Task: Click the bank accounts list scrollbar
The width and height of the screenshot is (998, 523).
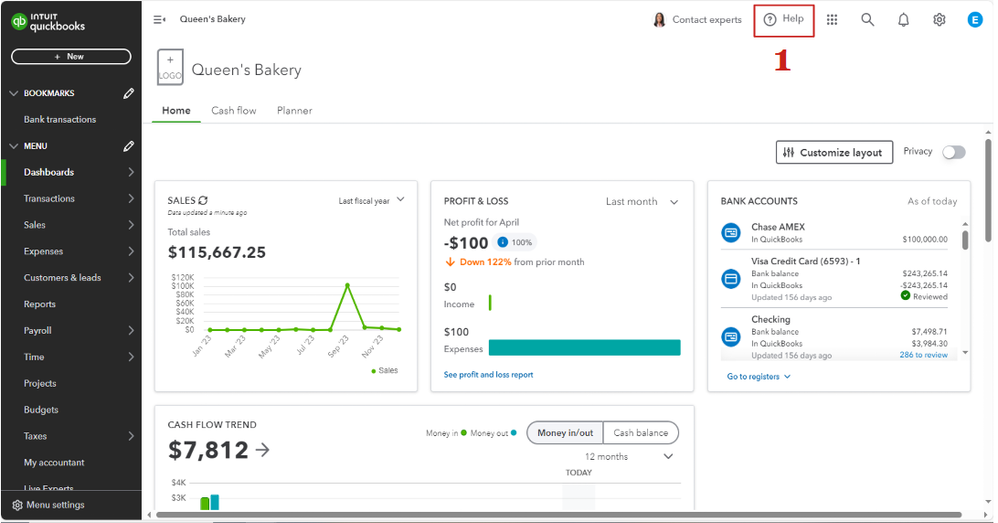Action: (x=965, y=240)
